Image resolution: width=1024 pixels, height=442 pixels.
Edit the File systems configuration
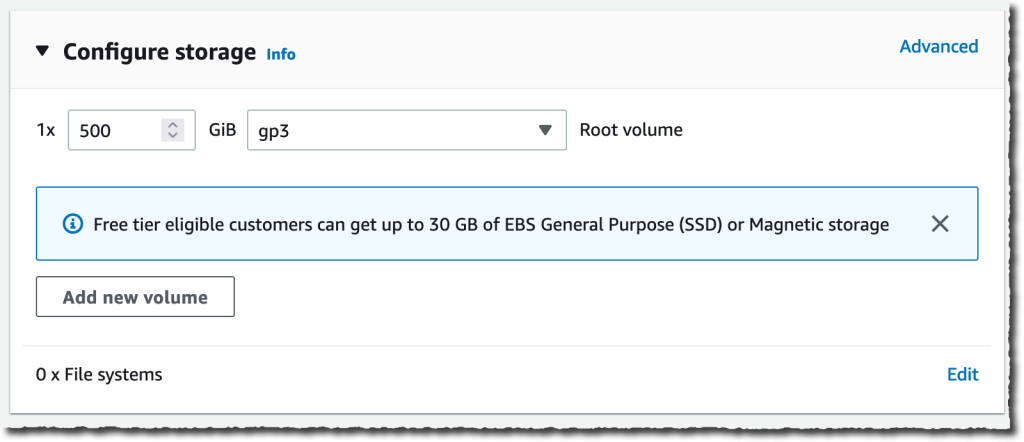(x=963, y=375)
